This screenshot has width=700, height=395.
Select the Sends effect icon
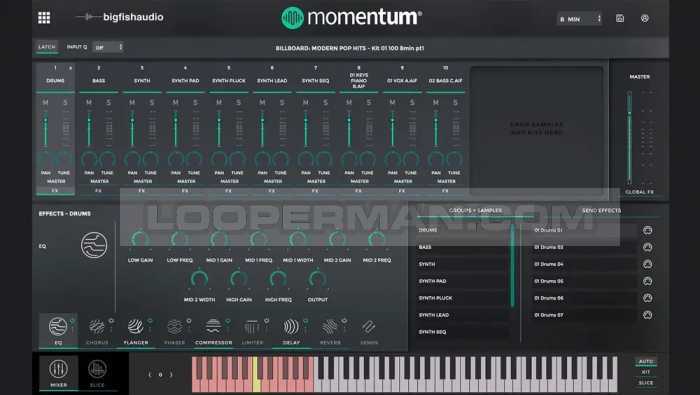[x=369, y=327]
